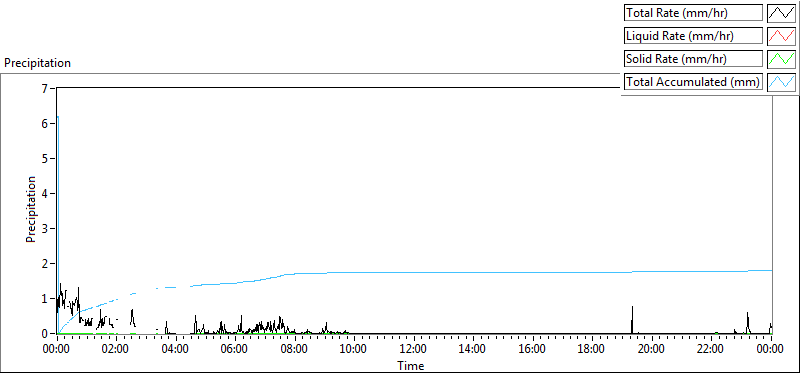Click the 12:00 marker on time axis
The width and height of the screenshot is (800, 373).
click(414, 350)
